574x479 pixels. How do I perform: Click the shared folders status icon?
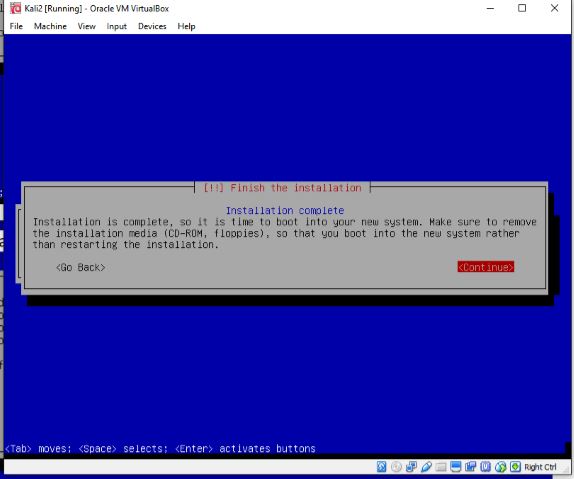441,467
